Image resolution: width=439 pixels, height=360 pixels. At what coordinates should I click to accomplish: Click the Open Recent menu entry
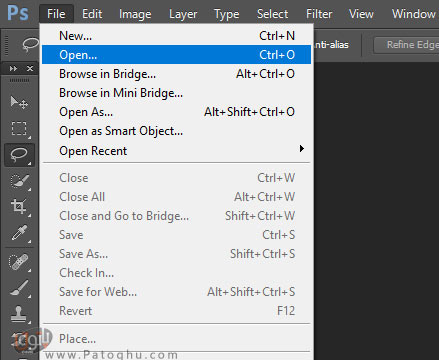click(x=176, y=151)
